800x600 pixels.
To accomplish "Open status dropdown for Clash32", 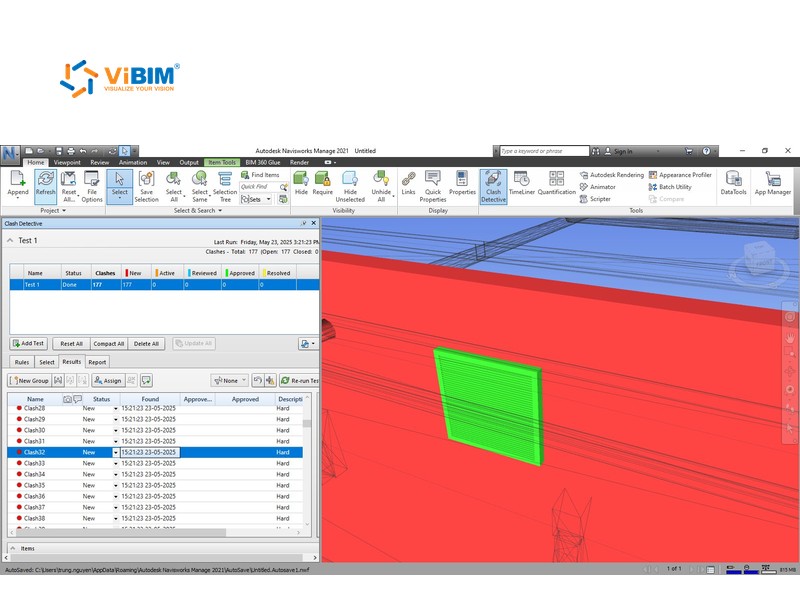I will click(116, 452).
